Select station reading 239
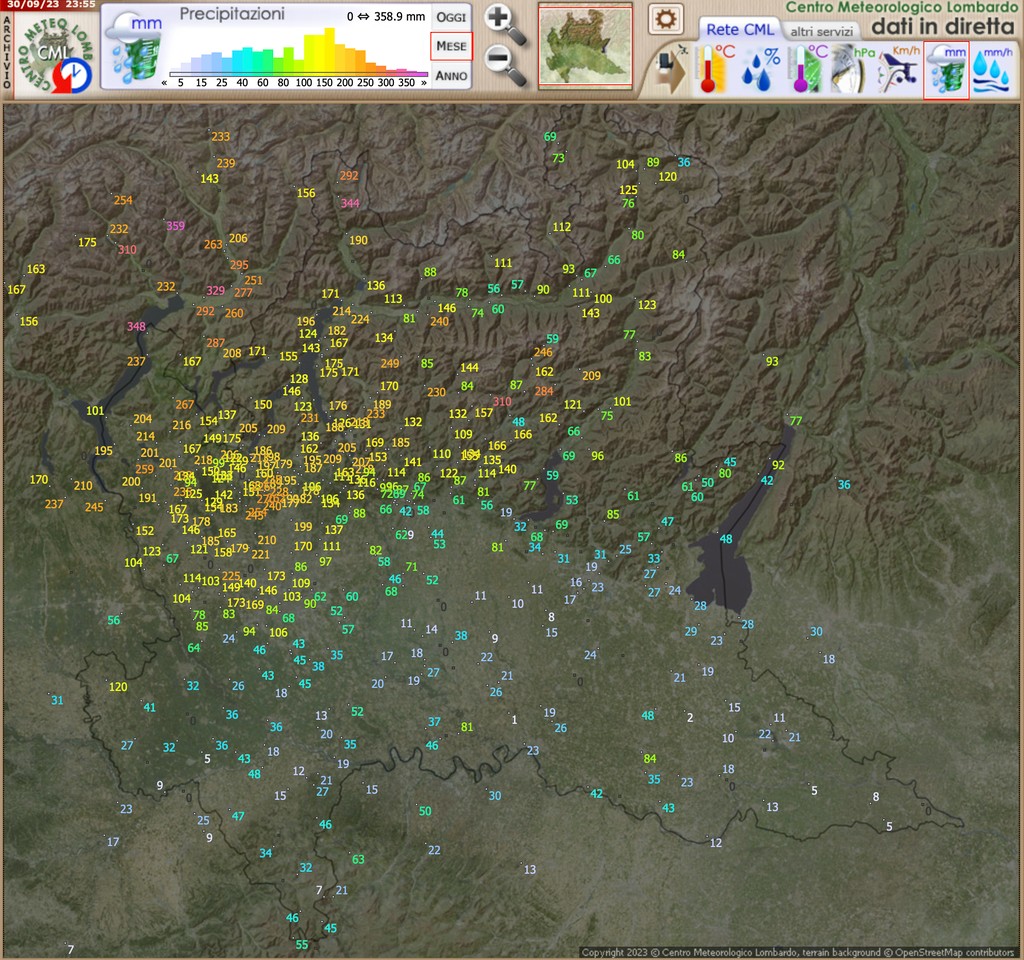This screenshot has height=960, width=1024. tap(226, 163)
